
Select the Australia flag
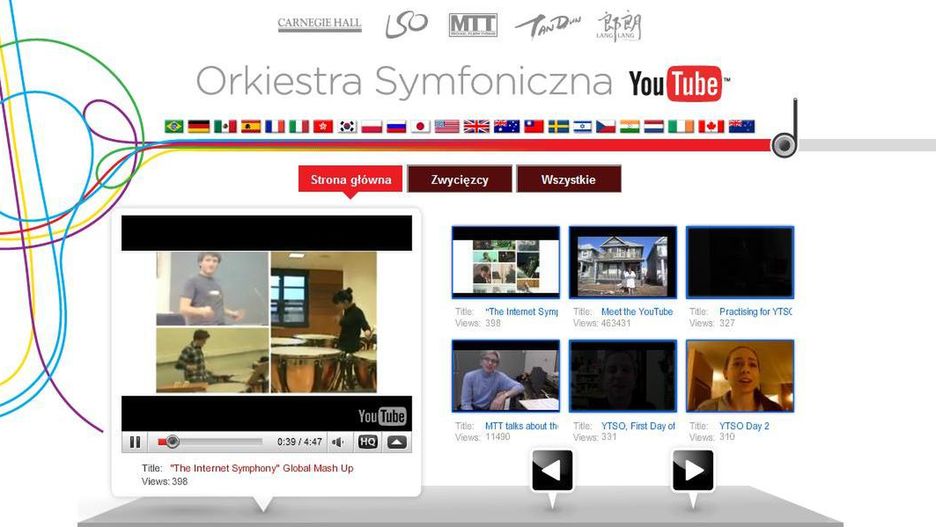(506, 126)
